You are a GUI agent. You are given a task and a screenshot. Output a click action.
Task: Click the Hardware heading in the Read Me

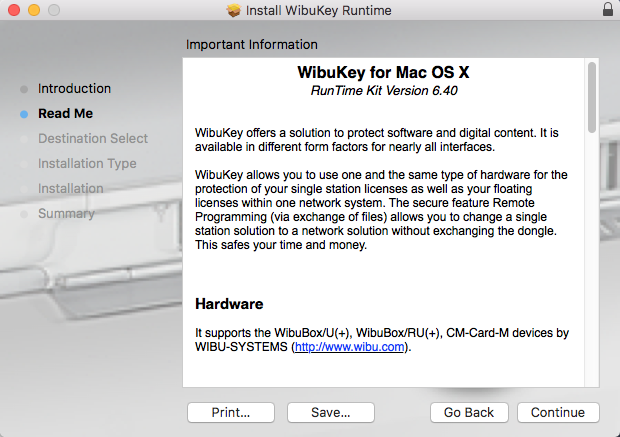click(228, 303)
